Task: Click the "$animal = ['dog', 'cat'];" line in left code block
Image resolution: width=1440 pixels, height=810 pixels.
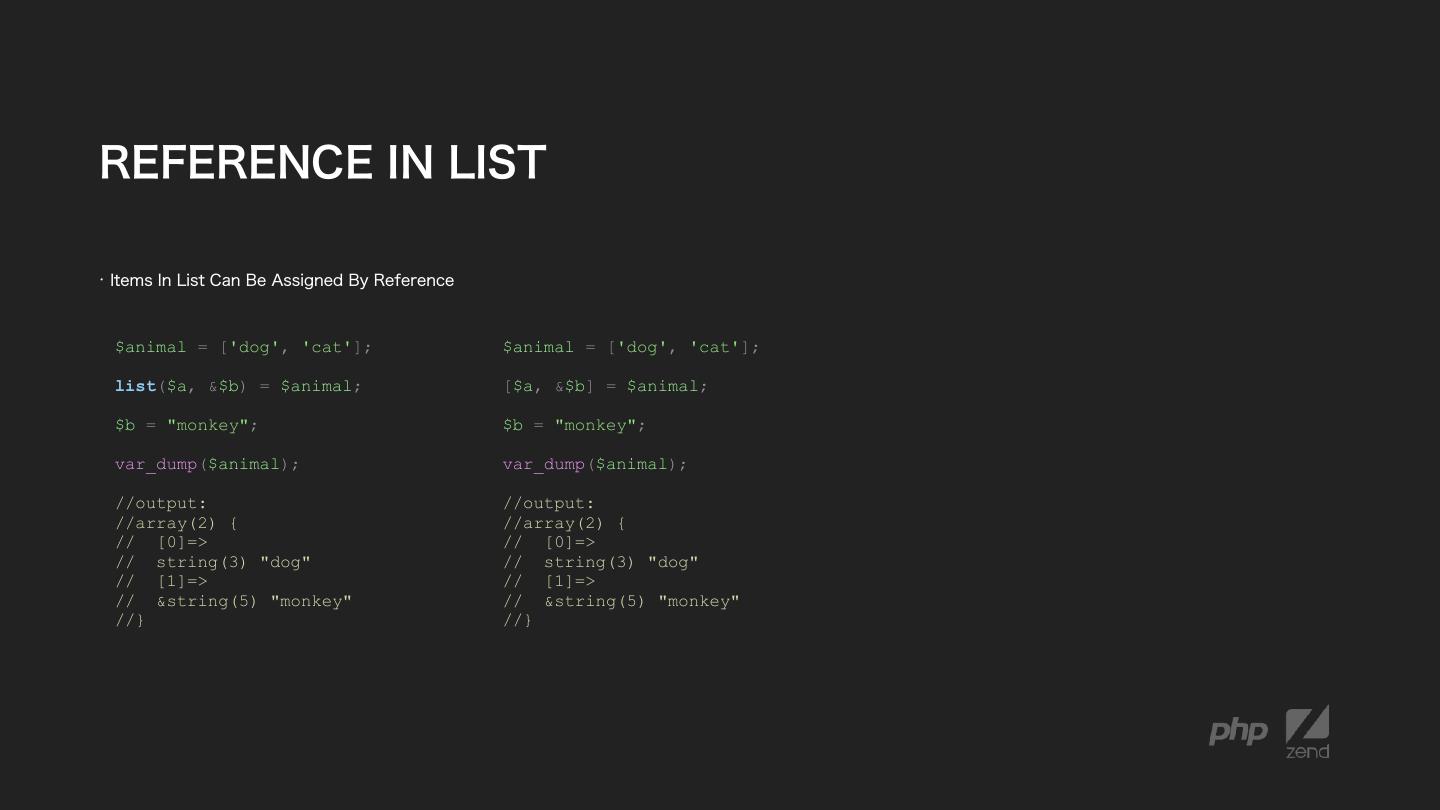Action: tap(243, 347)
